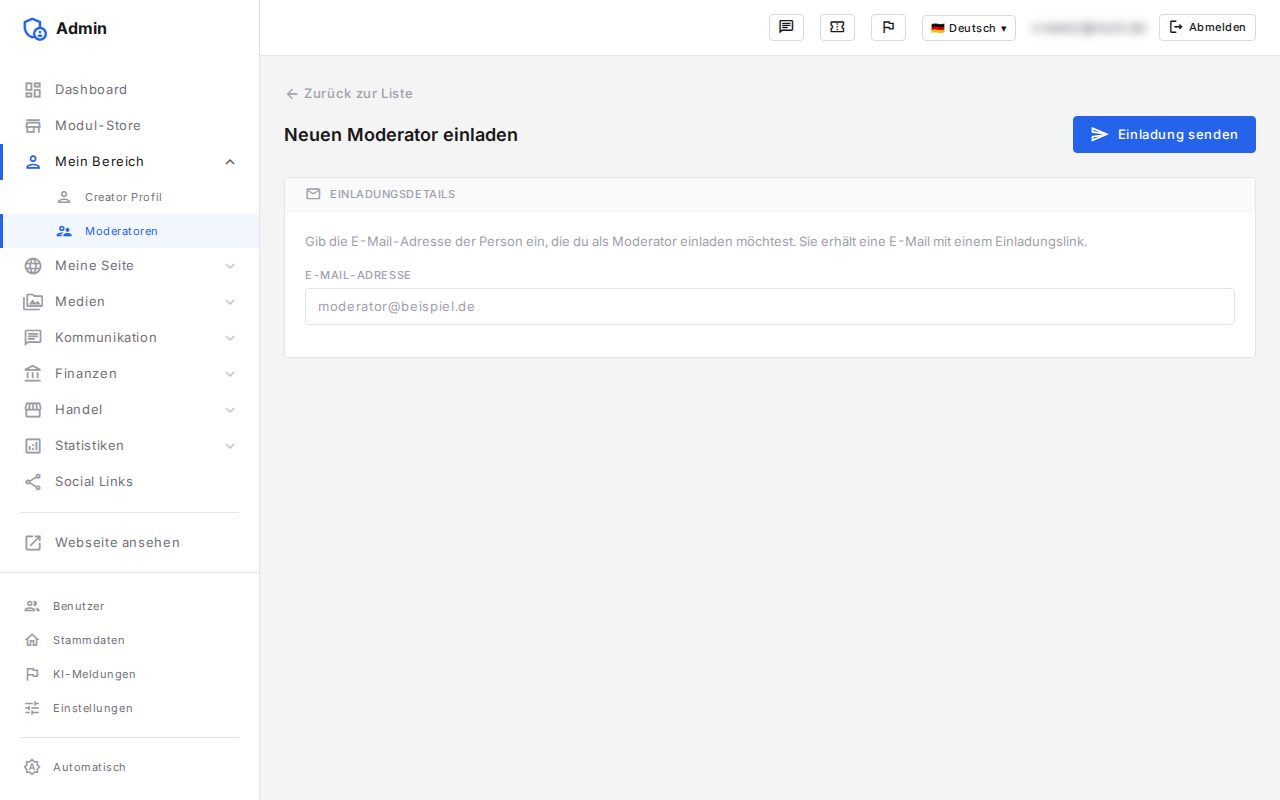The image size is (1280, 800).
Task: Click the Abmelden logout button
Action: coord(1207,27)
